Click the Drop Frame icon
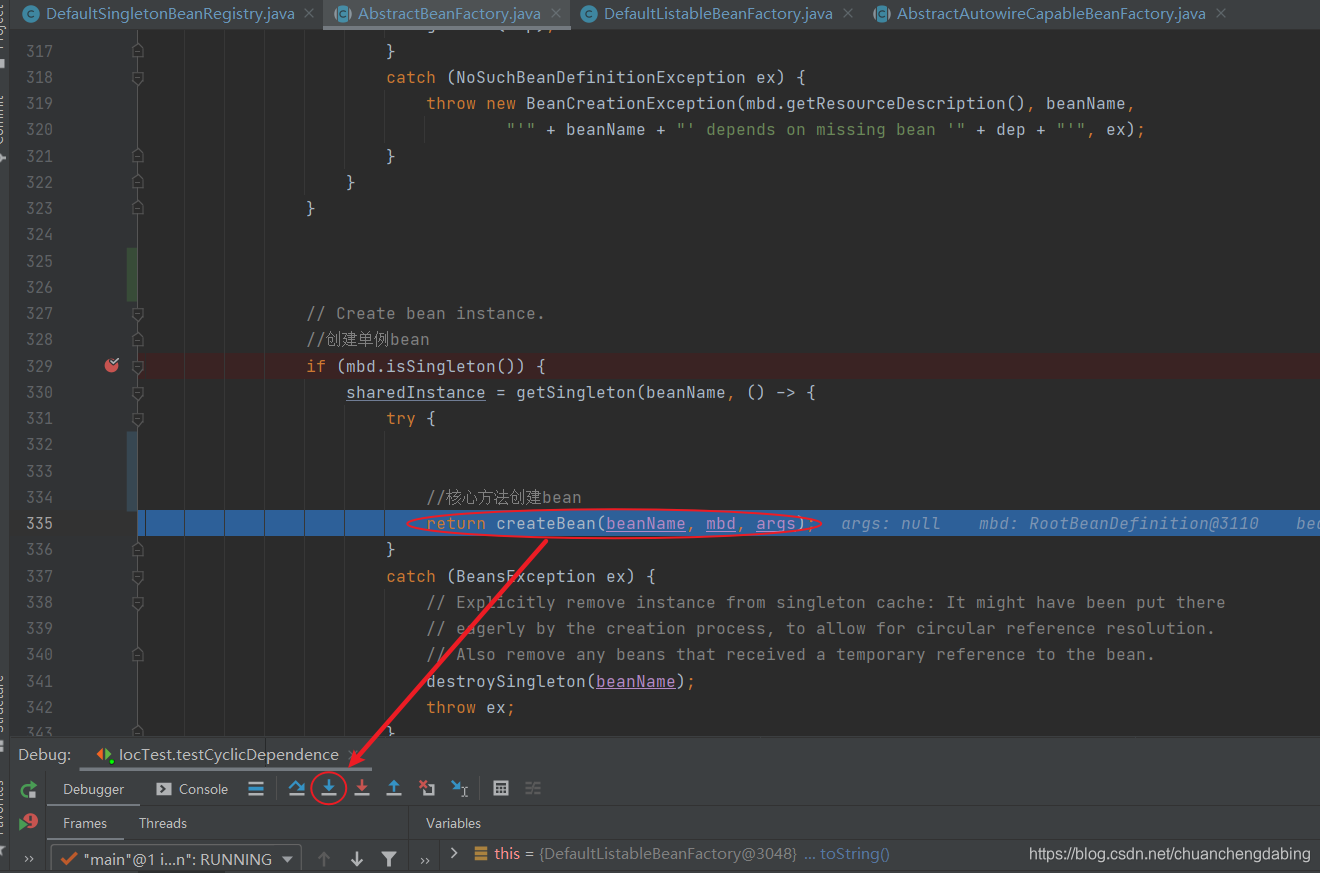 click(427, 788)
